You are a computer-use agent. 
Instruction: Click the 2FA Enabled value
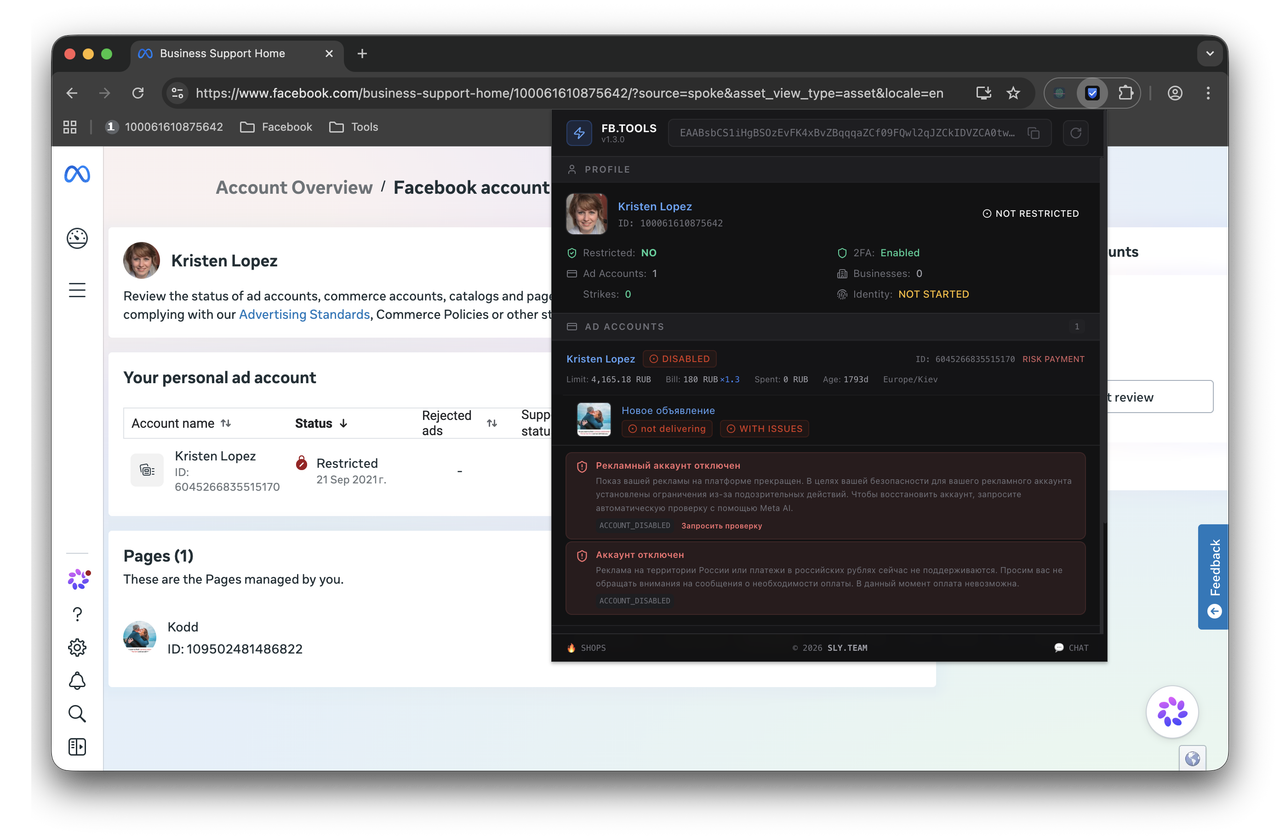pos(900,253)
